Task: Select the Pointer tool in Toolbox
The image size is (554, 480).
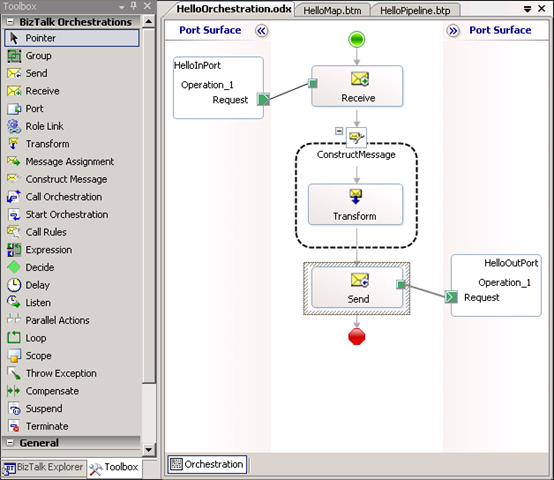Action: coord(72,38)
